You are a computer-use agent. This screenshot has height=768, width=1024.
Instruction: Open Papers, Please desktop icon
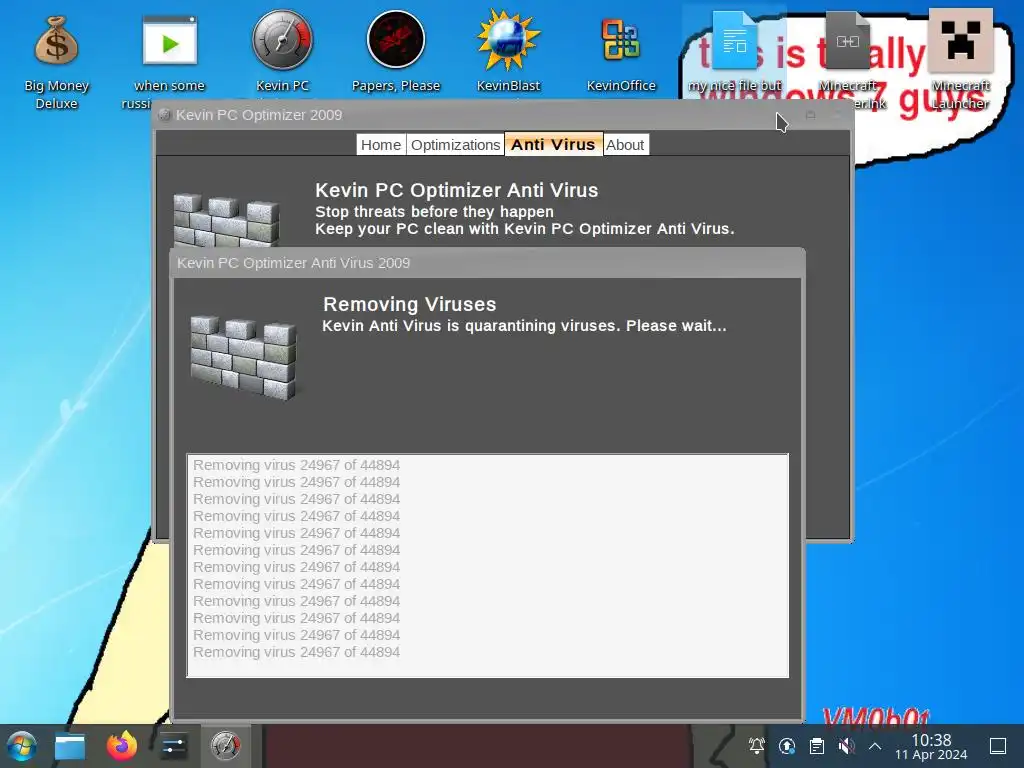tap(396, 52)
